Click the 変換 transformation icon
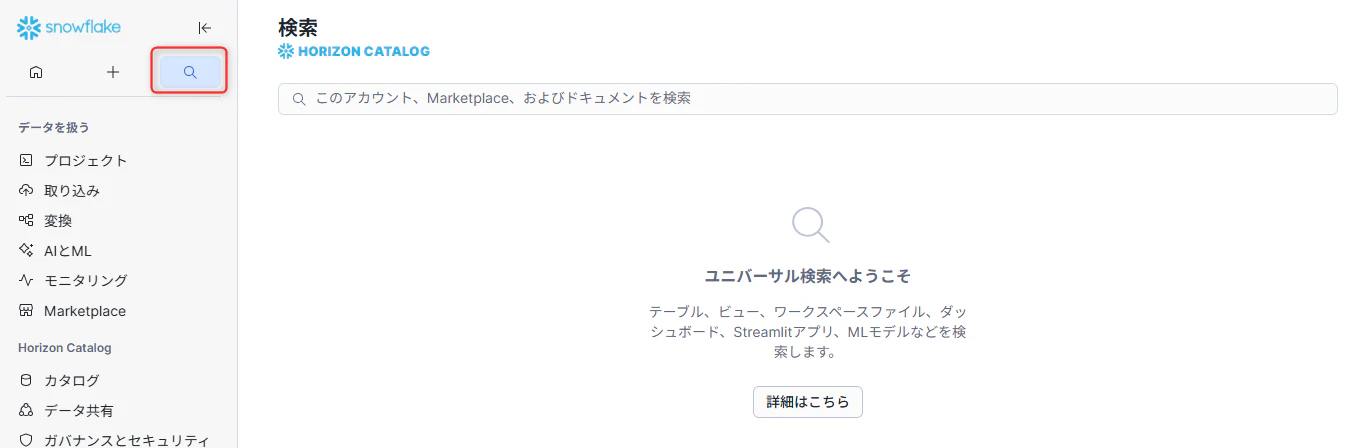 pyautogui.click(x=27, y=220)
